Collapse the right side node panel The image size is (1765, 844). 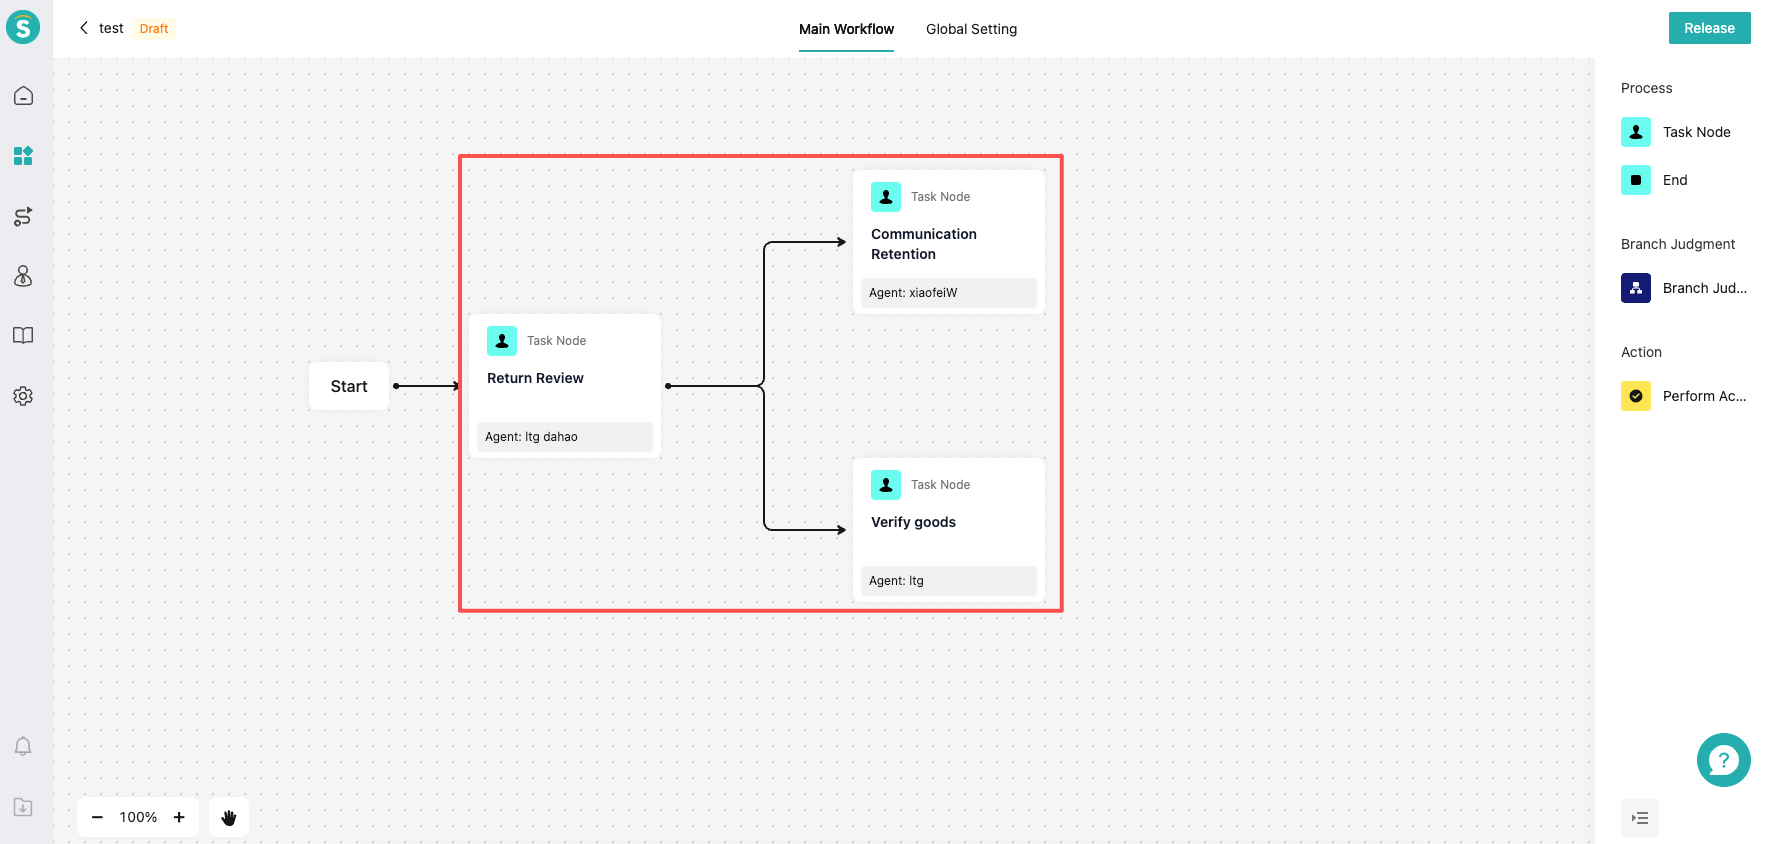pos(1639,818)
